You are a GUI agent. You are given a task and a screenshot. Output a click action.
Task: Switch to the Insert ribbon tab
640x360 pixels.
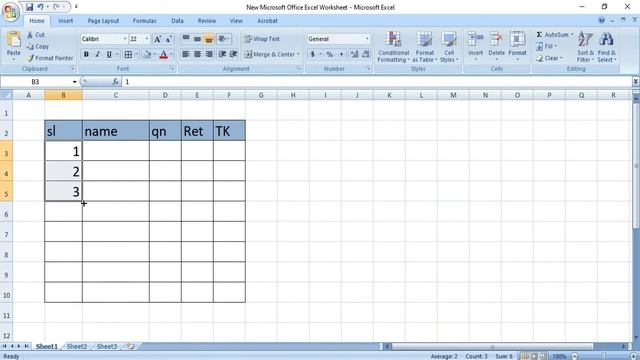(x=65, y=20)
